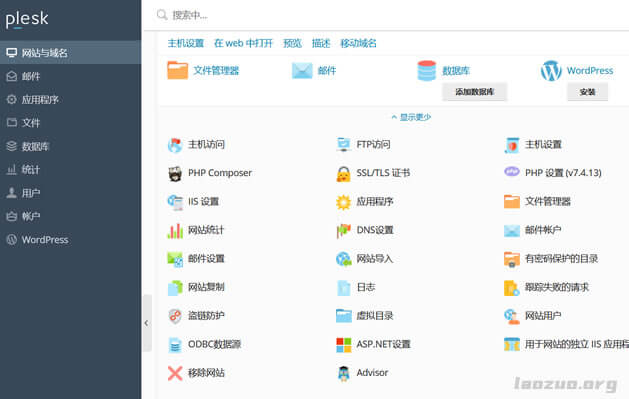This screenshot has height=399, width=629.
Task: Open 网站复制 website copy icon
Action: 175,288
